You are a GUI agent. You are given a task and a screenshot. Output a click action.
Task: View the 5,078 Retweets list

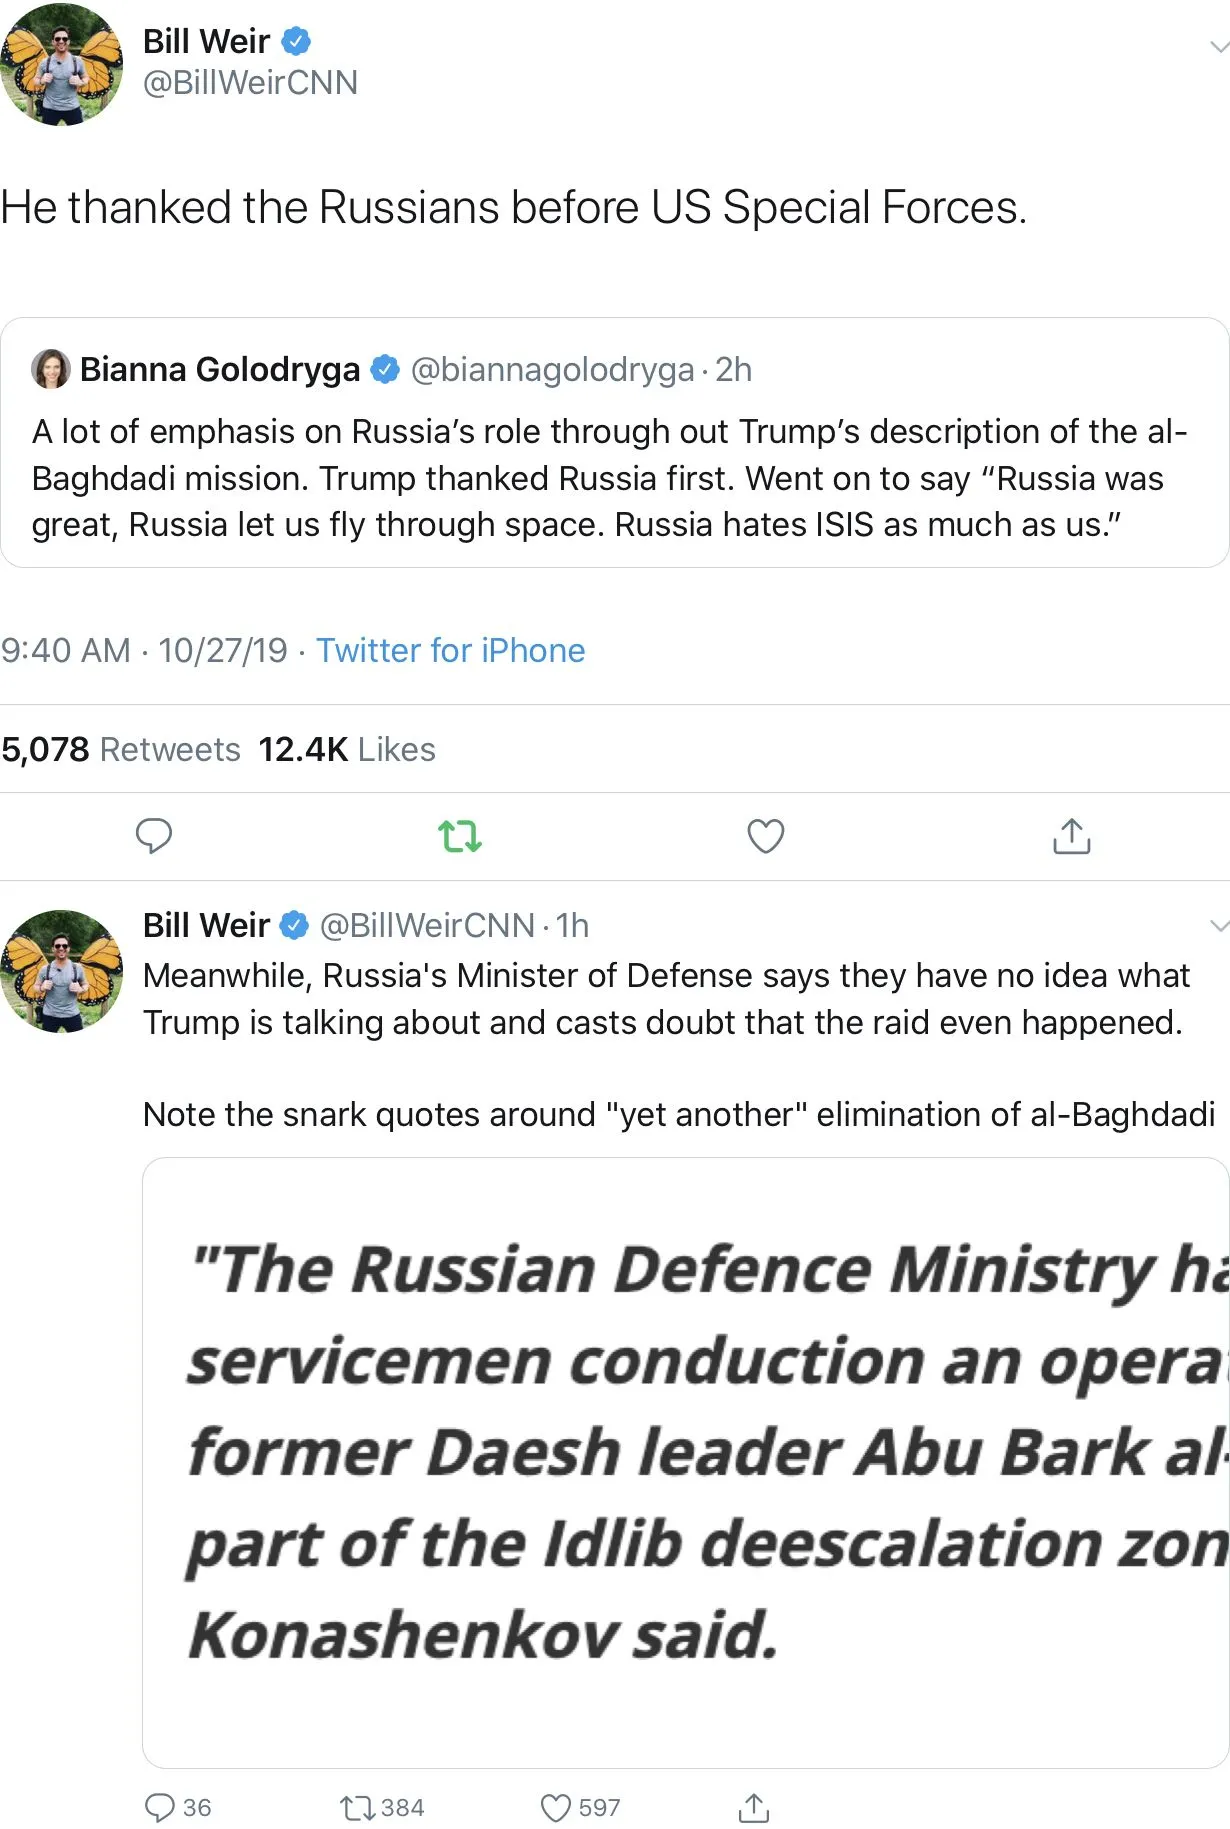tap(121, 749)
